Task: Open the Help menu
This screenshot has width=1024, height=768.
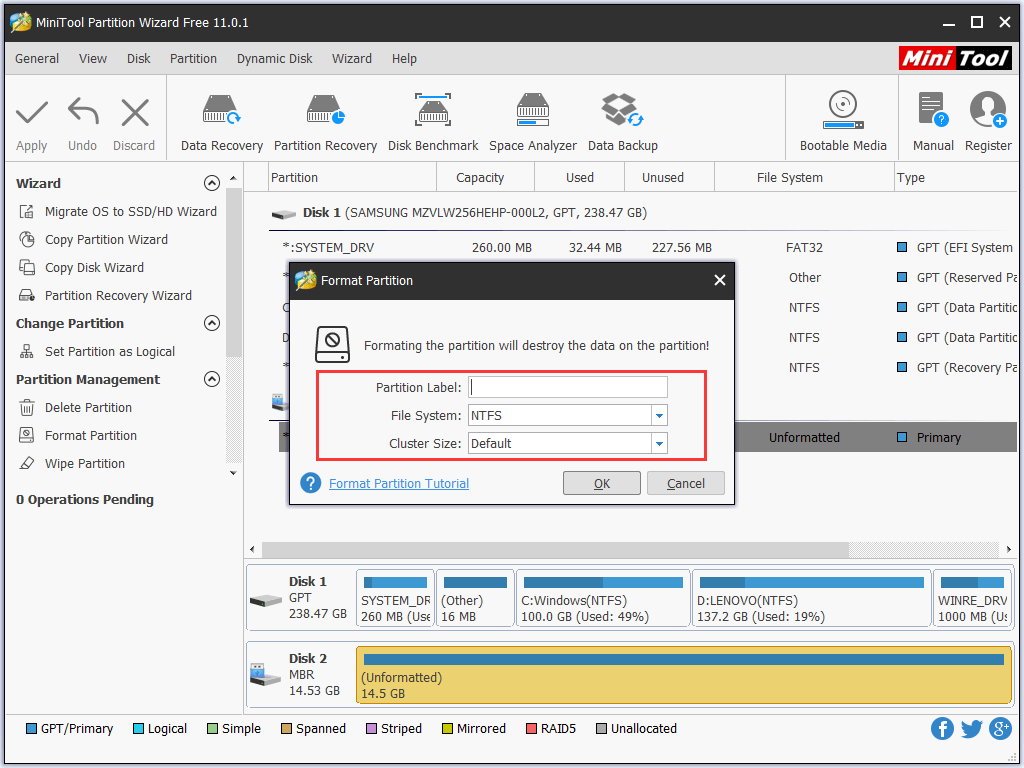Action: point(404,59)
